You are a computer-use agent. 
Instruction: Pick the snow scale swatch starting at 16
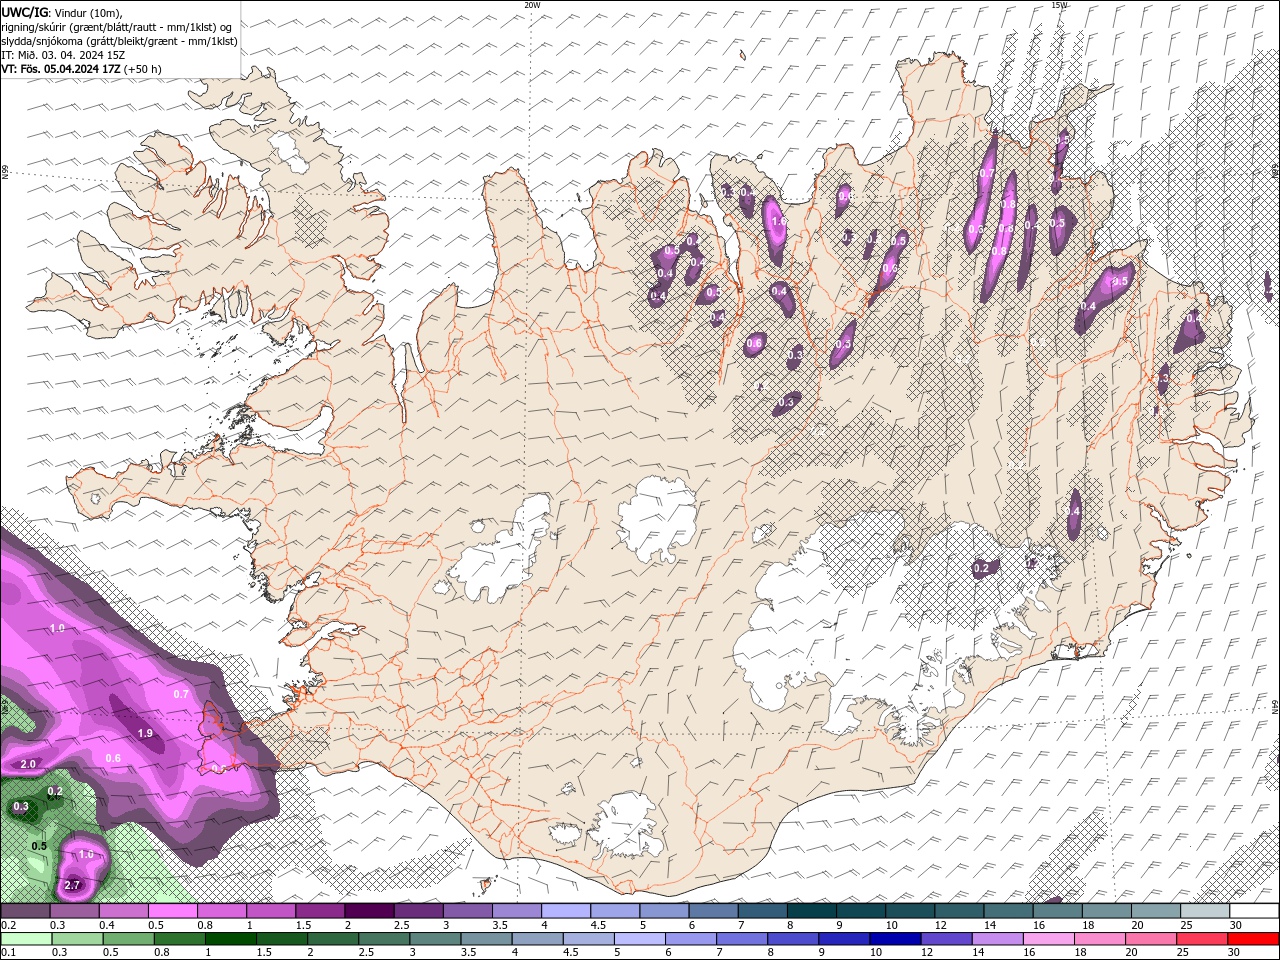1058,911
